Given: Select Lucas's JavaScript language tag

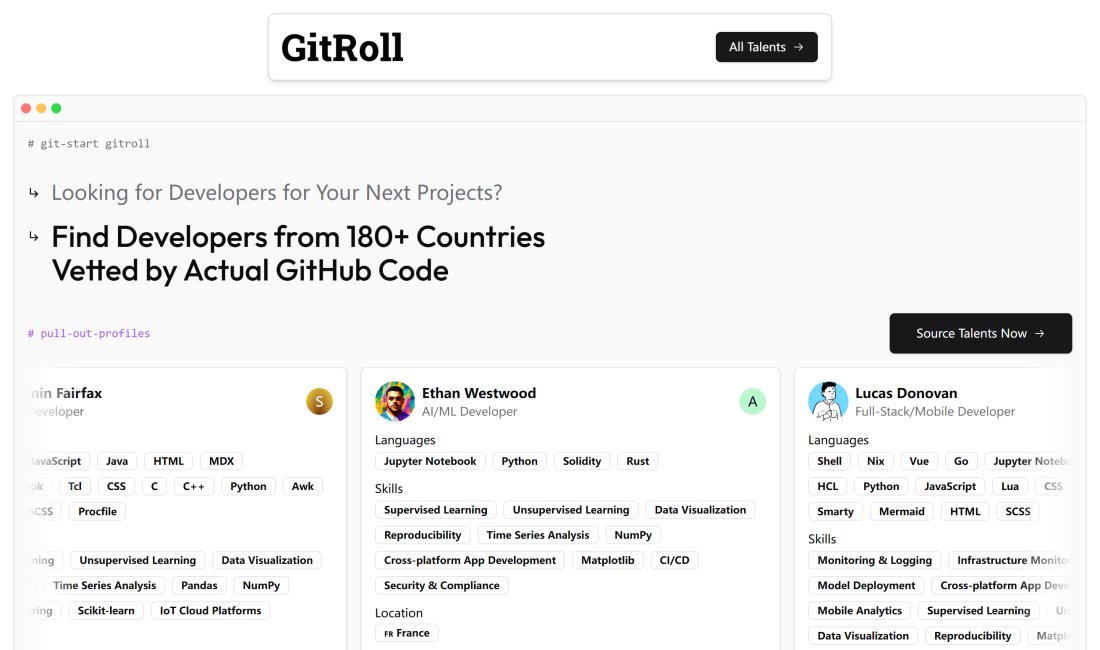Looking at the screenshot, I should [950, 487].
